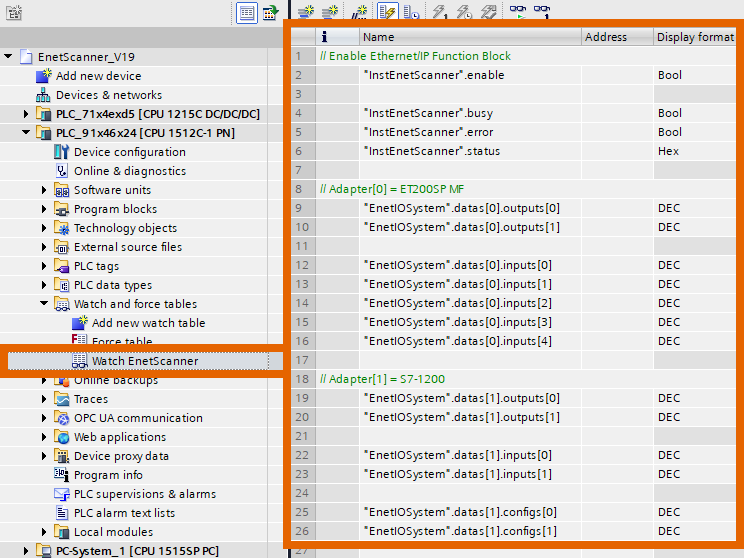
Task: Click the OPC UA communication icon
Action: [x=61, y=418]
